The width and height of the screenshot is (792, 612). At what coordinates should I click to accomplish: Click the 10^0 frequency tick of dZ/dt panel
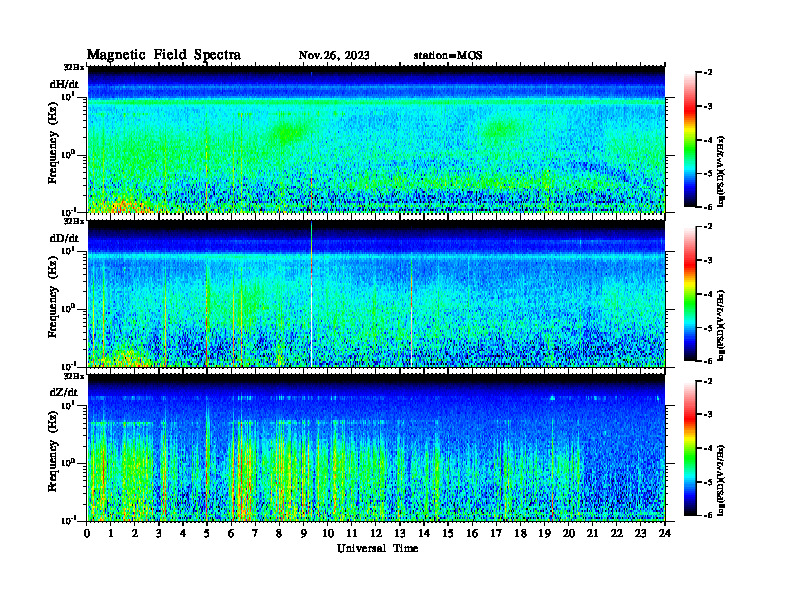pyautogui.click(x=68, y=463)
